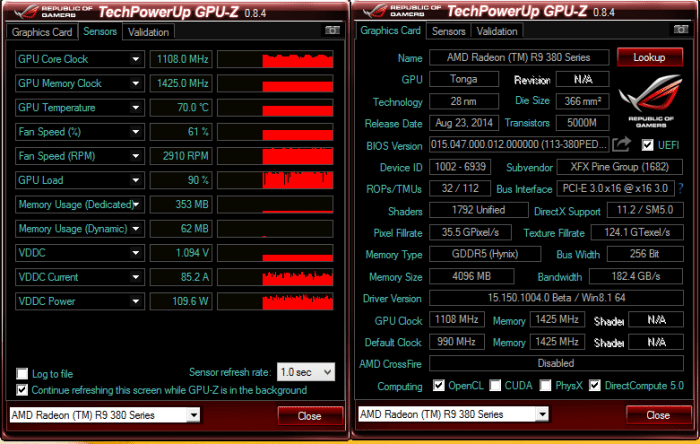Open the Fan Speed (%) sensor dropdown
Viewport: 700px width, 444px height.
[136, 132]
